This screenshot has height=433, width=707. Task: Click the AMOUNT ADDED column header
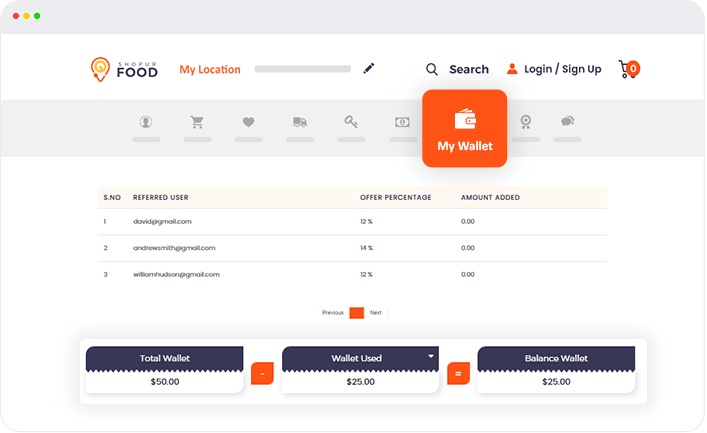click(490, 198)
